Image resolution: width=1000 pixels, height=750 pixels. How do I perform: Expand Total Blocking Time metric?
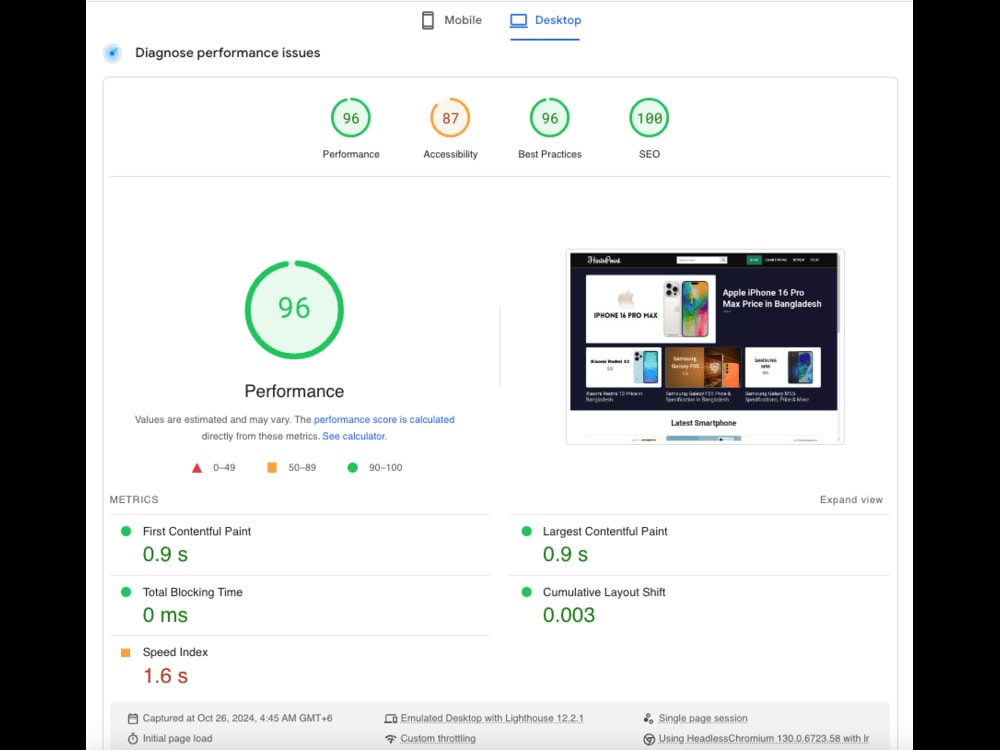coord(300,605)
